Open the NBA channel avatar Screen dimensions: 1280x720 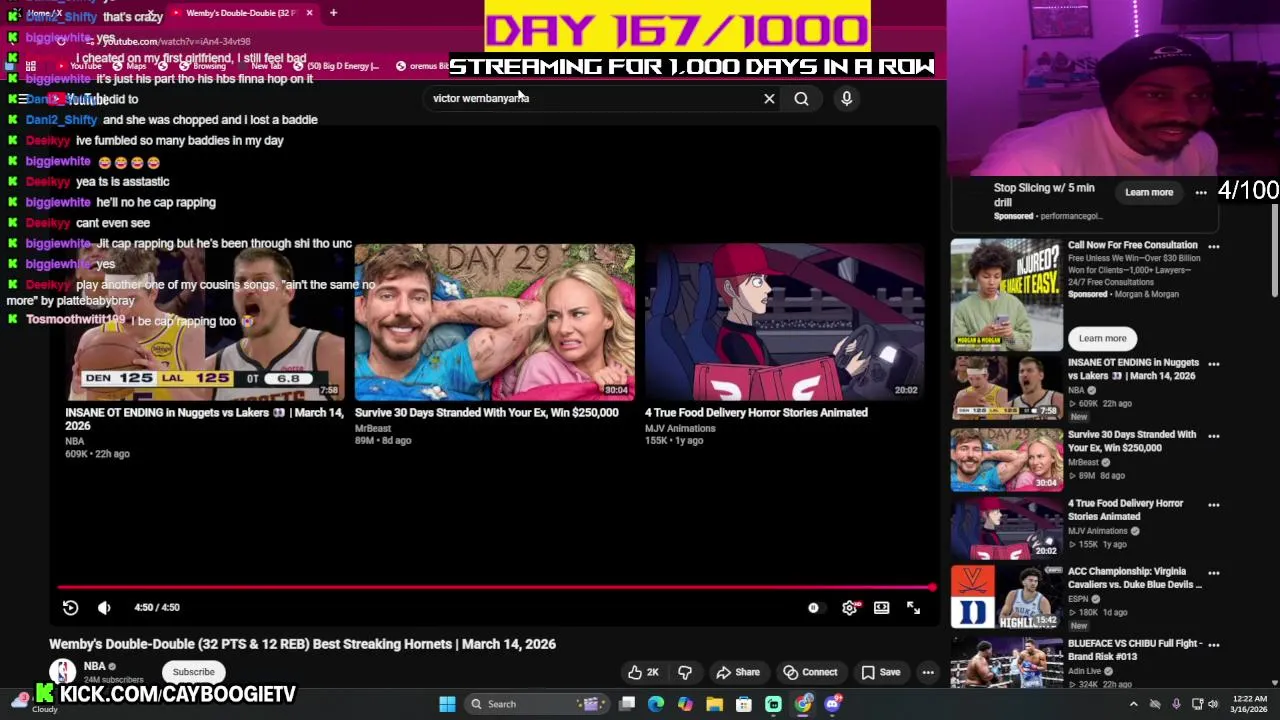(63, 672)
